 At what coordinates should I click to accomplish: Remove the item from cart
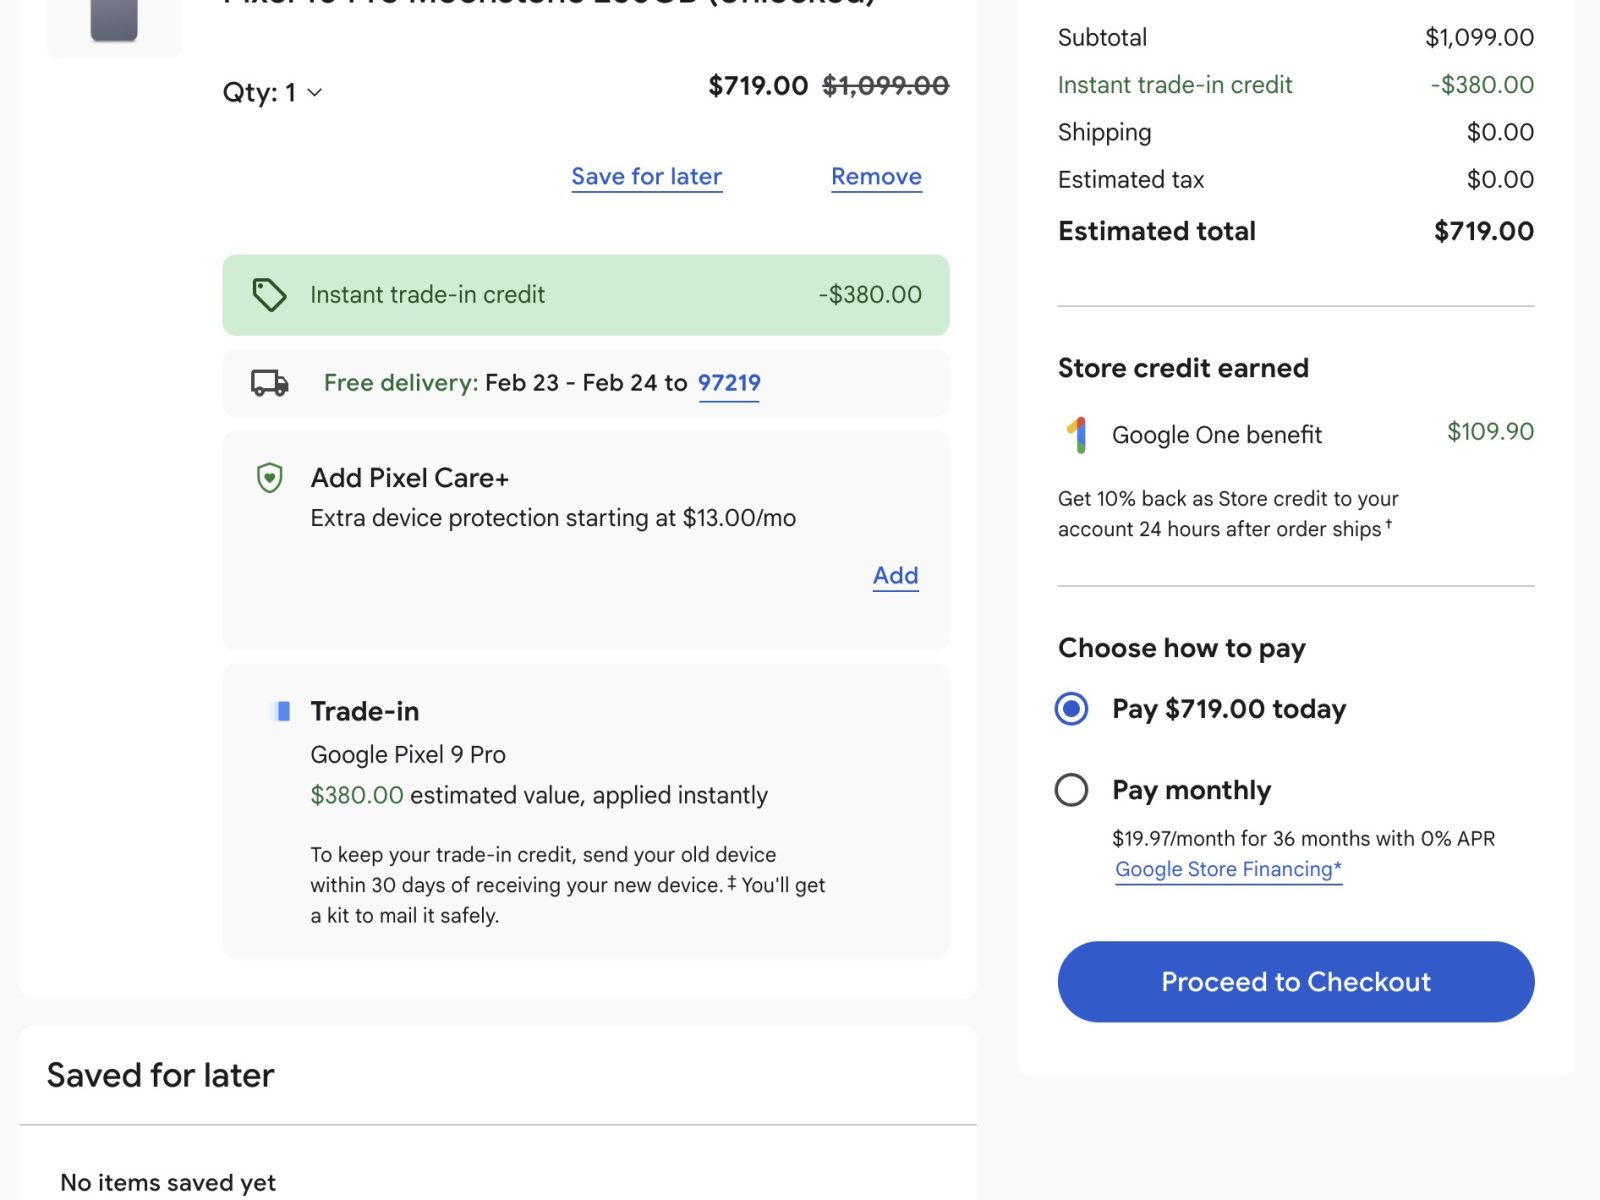(x=876, y=177)
